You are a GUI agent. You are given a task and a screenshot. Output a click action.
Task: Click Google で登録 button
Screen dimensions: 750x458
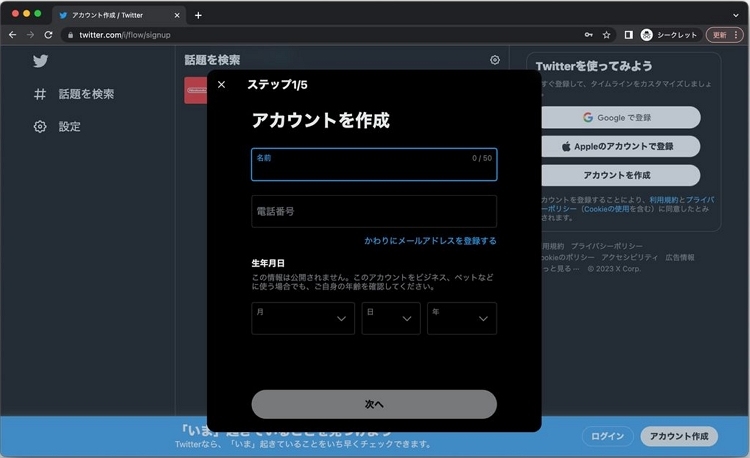[621, 118]
